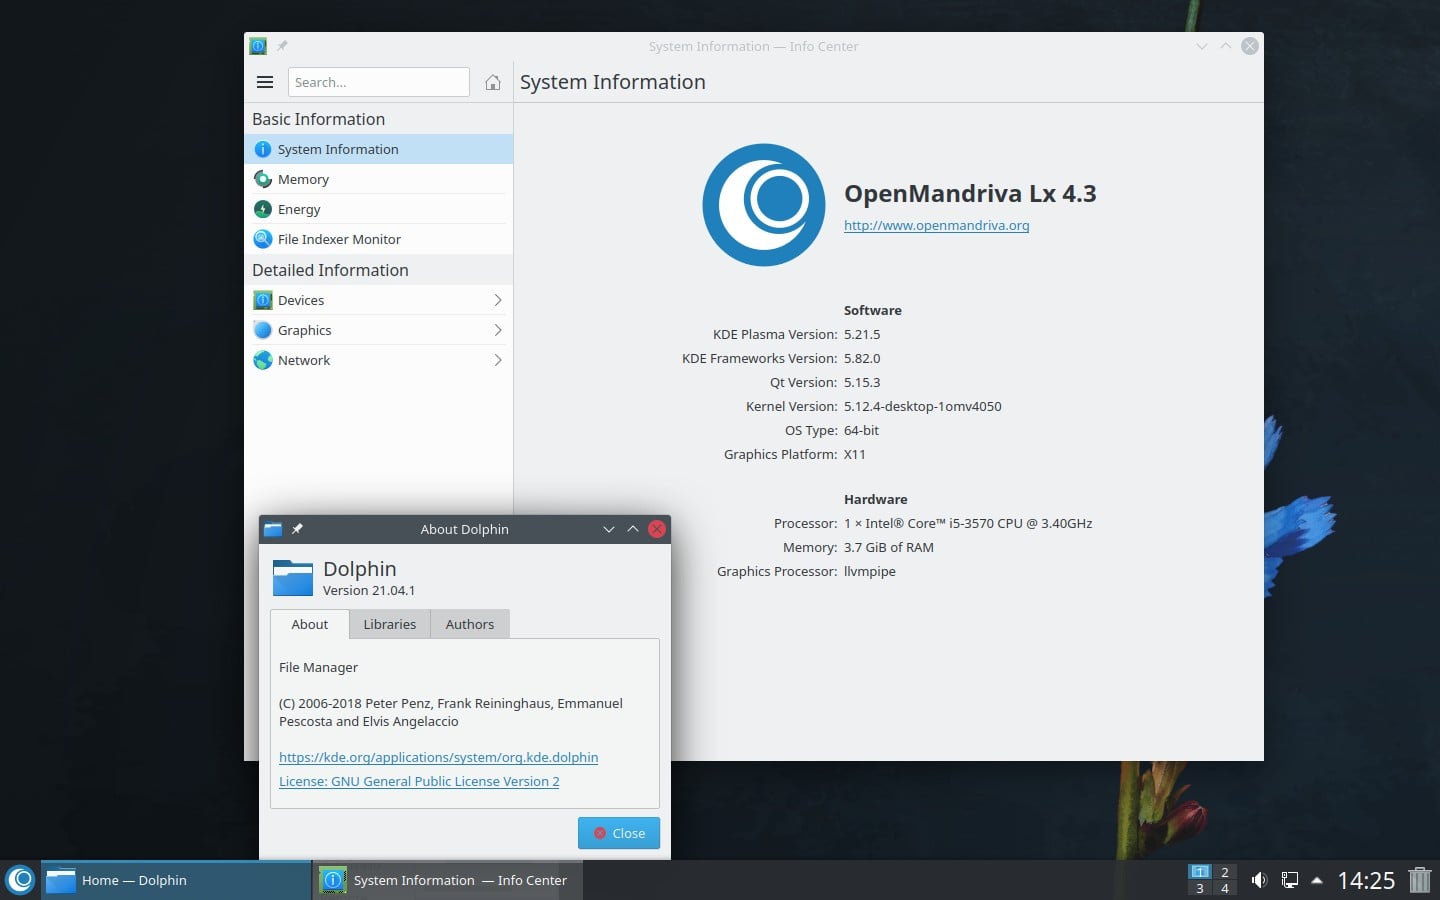This screenshot has width=1440, height=900.
Task: Click the home icon next to search
Action: pyautogui.click(x=492, y=82)
